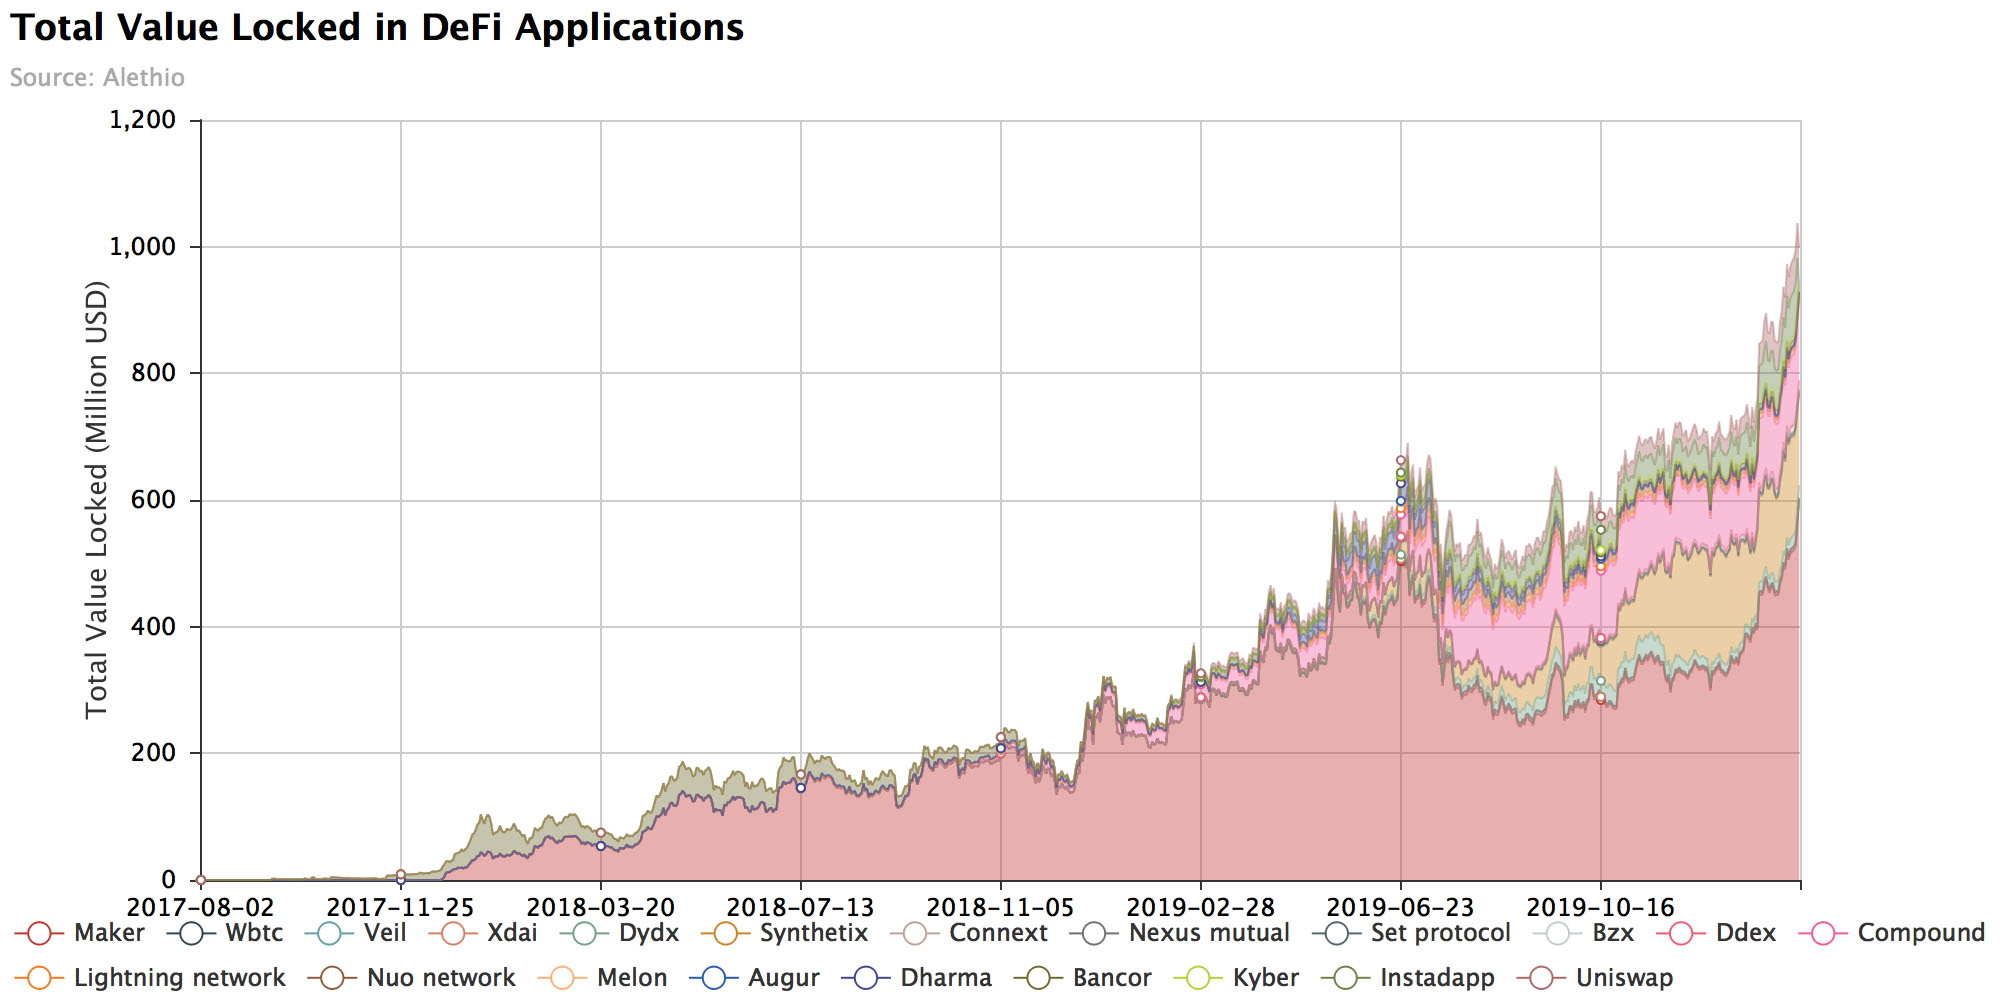Click the Nuo network legend label
2000x1000 pixels.
[x=441, y=977]
